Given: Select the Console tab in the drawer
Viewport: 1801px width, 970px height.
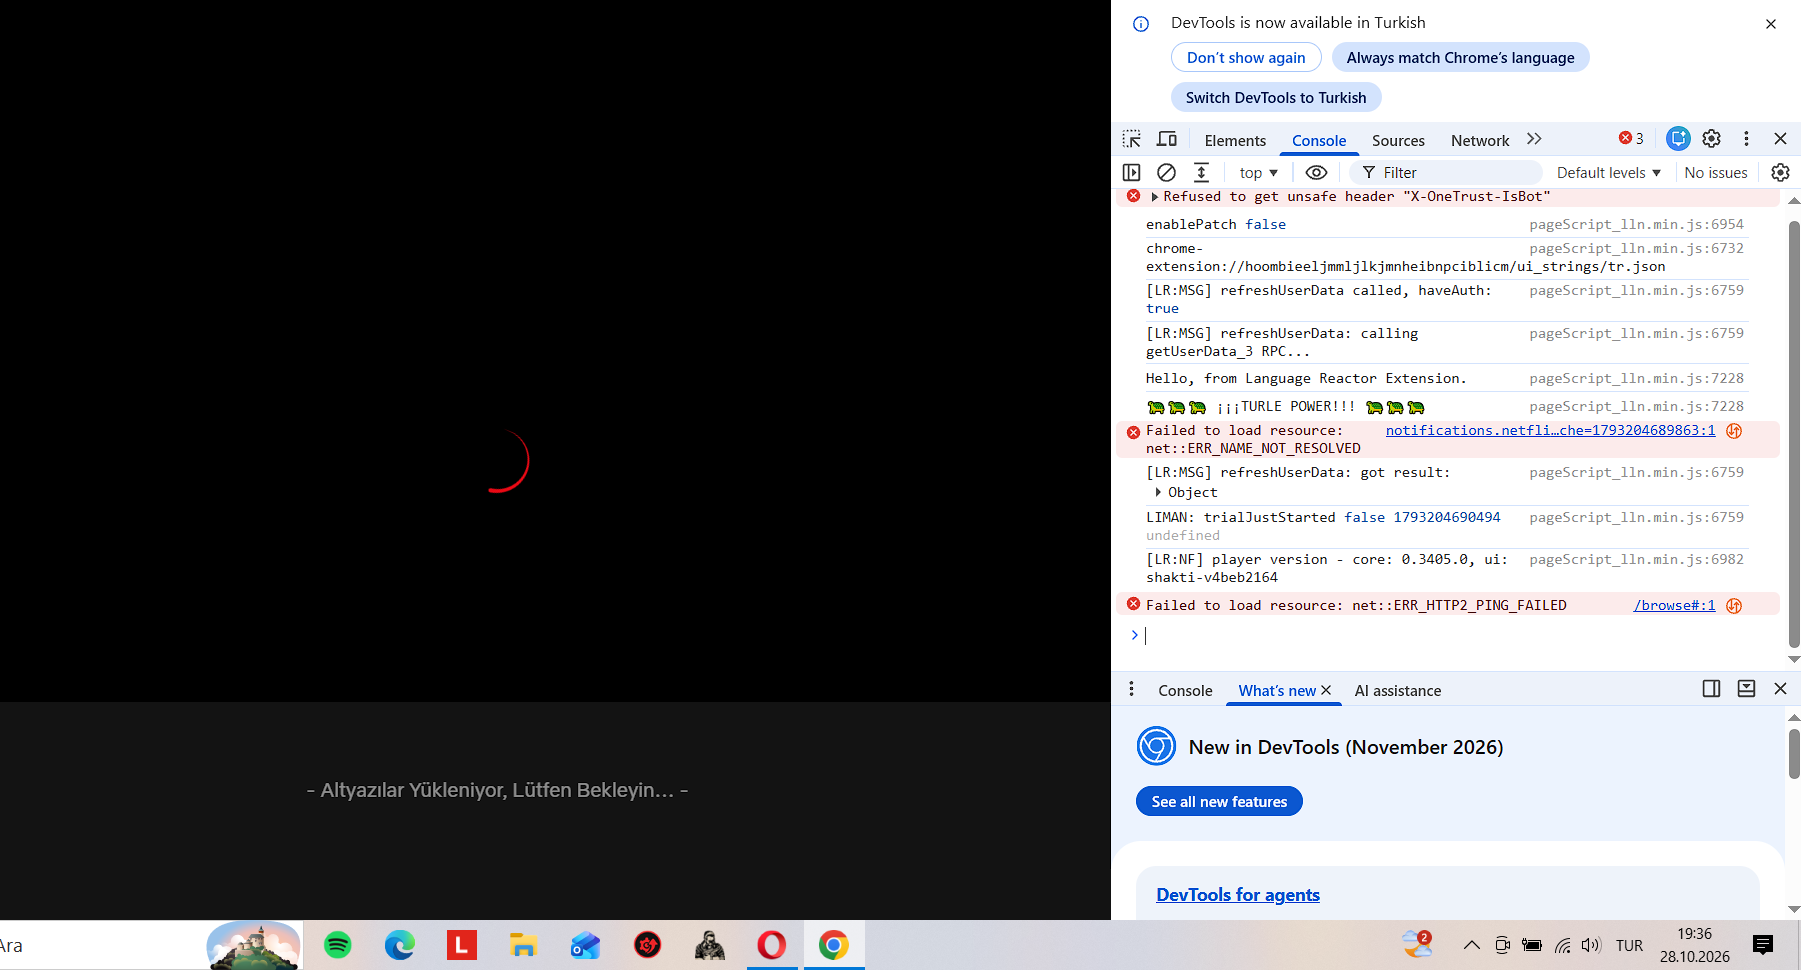Looking at the screenshot, I should tap(1185, 691).
